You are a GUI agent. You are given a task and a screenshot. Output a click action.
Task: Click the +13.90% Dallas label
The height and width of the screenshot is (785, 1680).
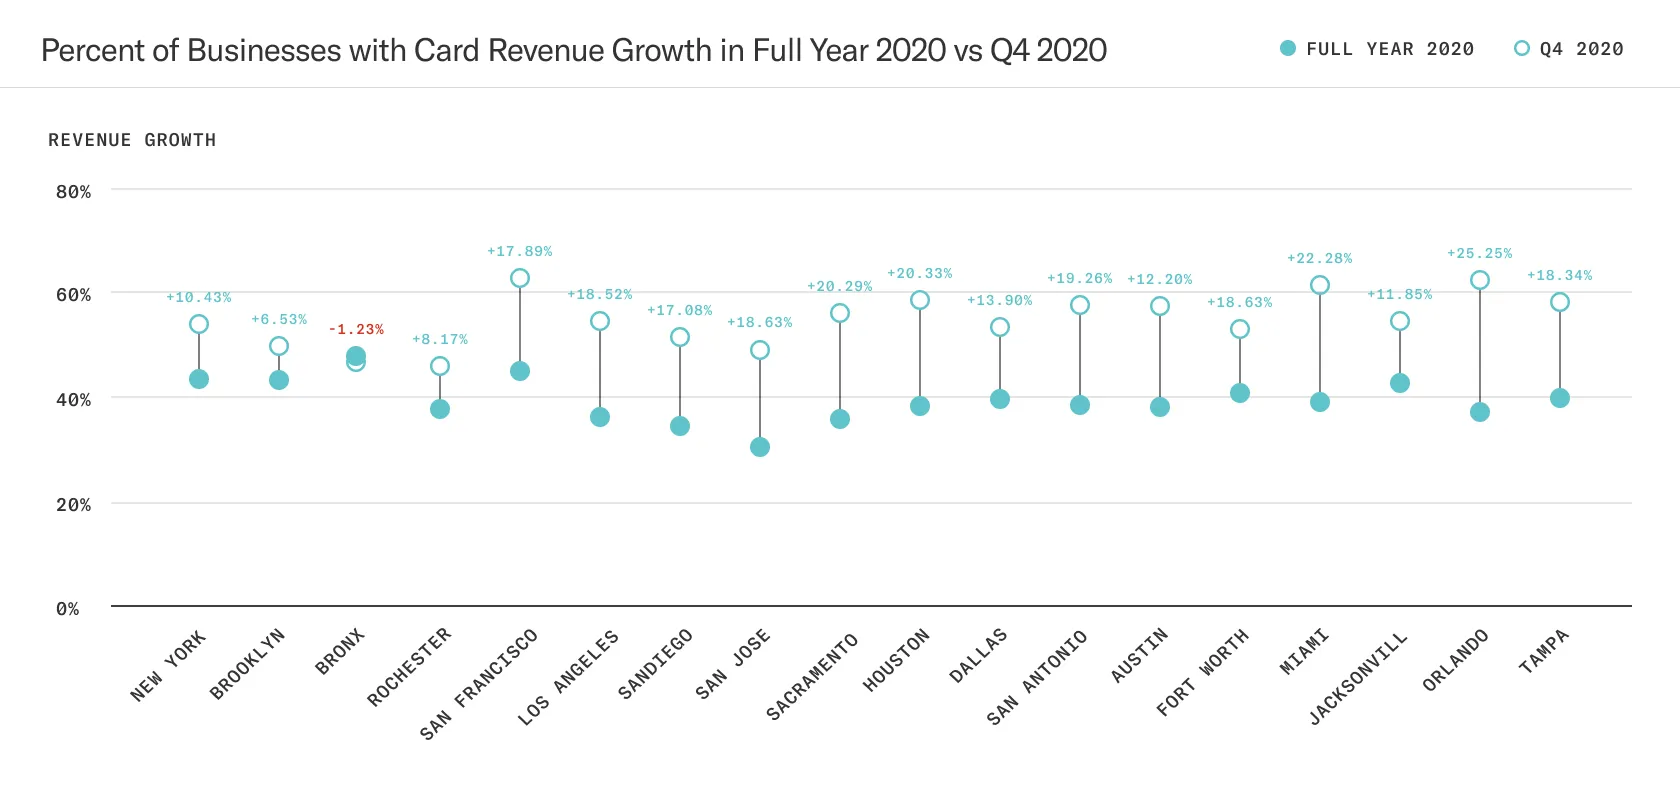click(1000, 300)
